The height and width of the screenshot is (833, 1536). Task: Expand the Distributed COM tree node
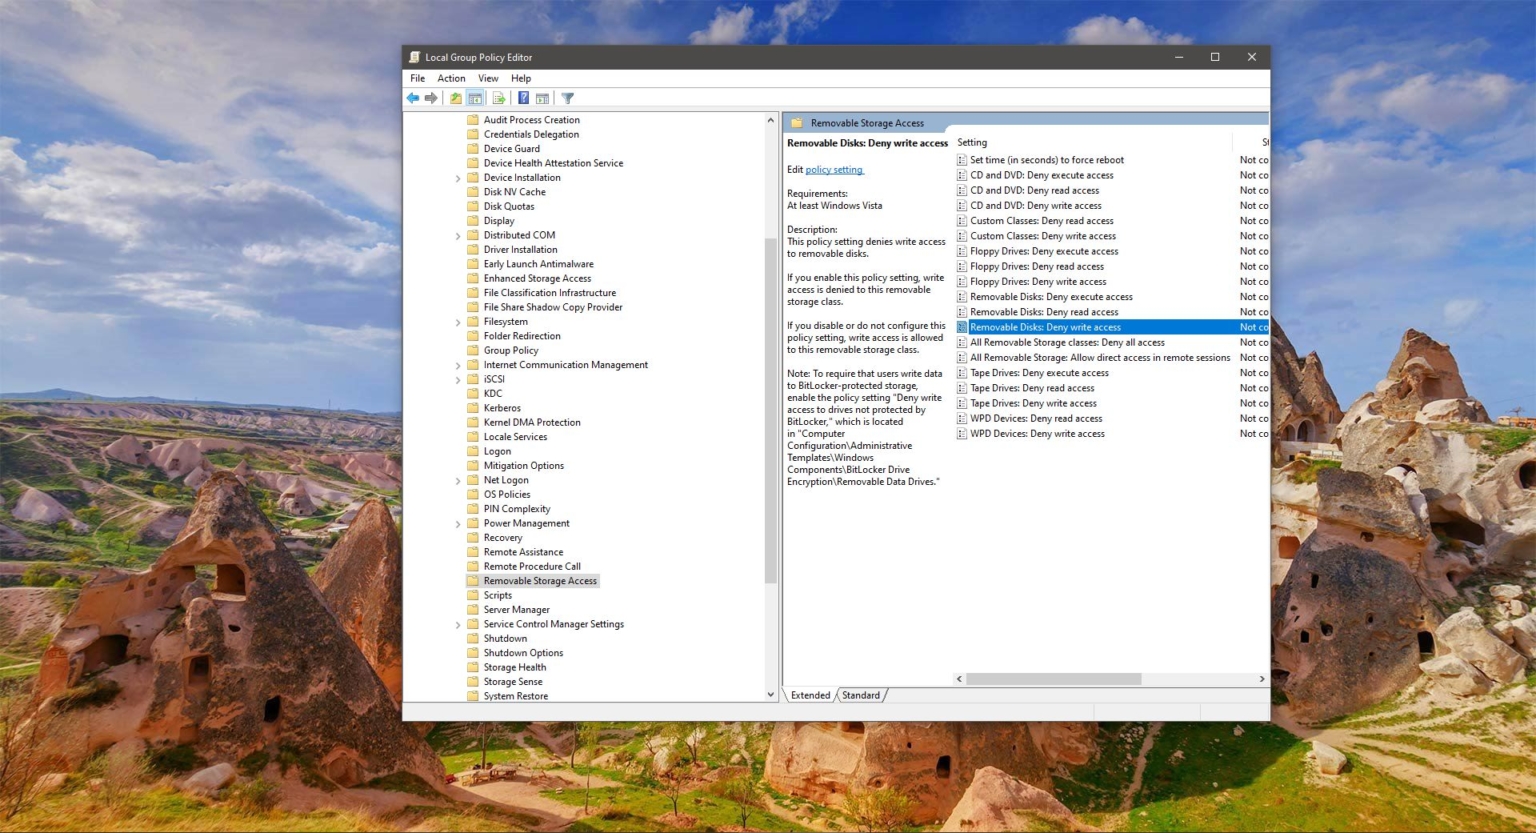tap(458, 234)
